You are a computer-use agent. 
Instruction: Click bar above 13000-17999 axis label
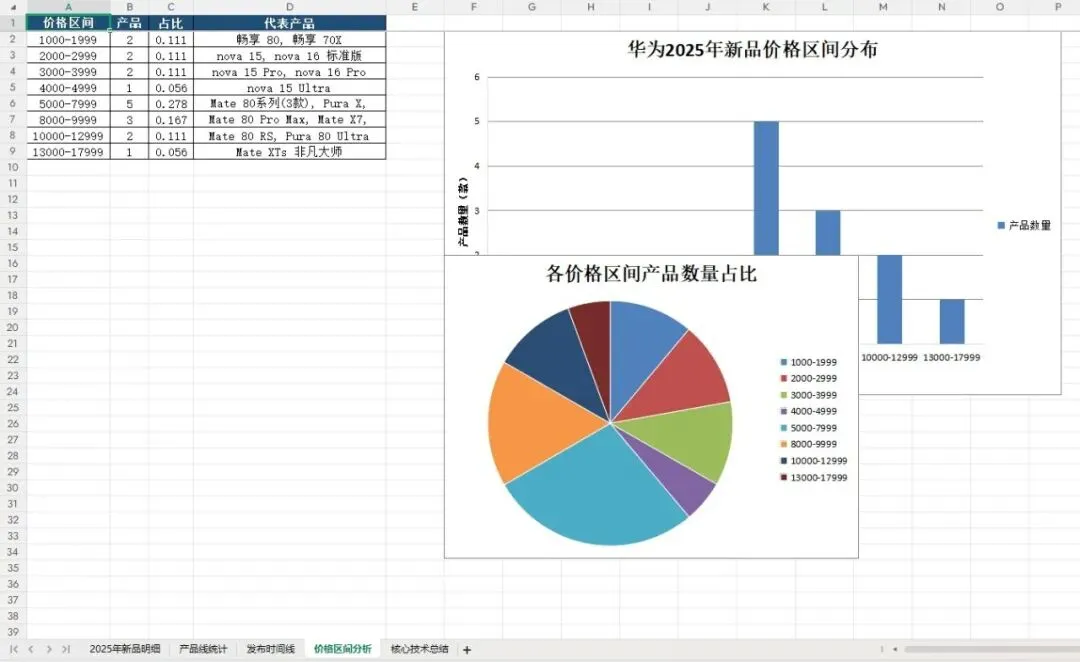(x=952, y=322)
